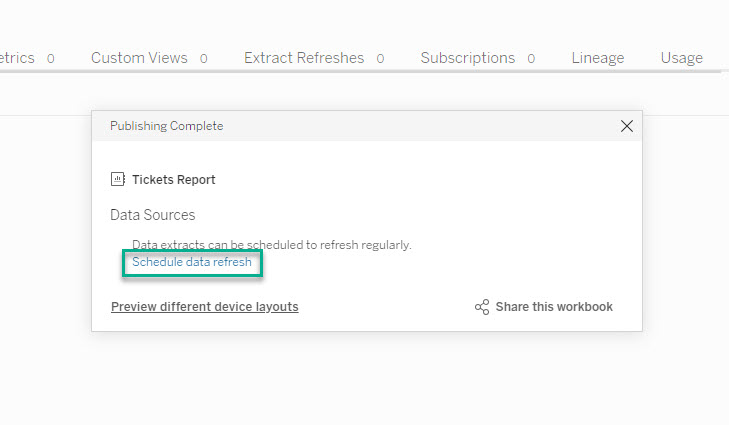Click the Schedule data refresh link
Image resolution: width=729 pixels, height=425 pixels.
192,263
